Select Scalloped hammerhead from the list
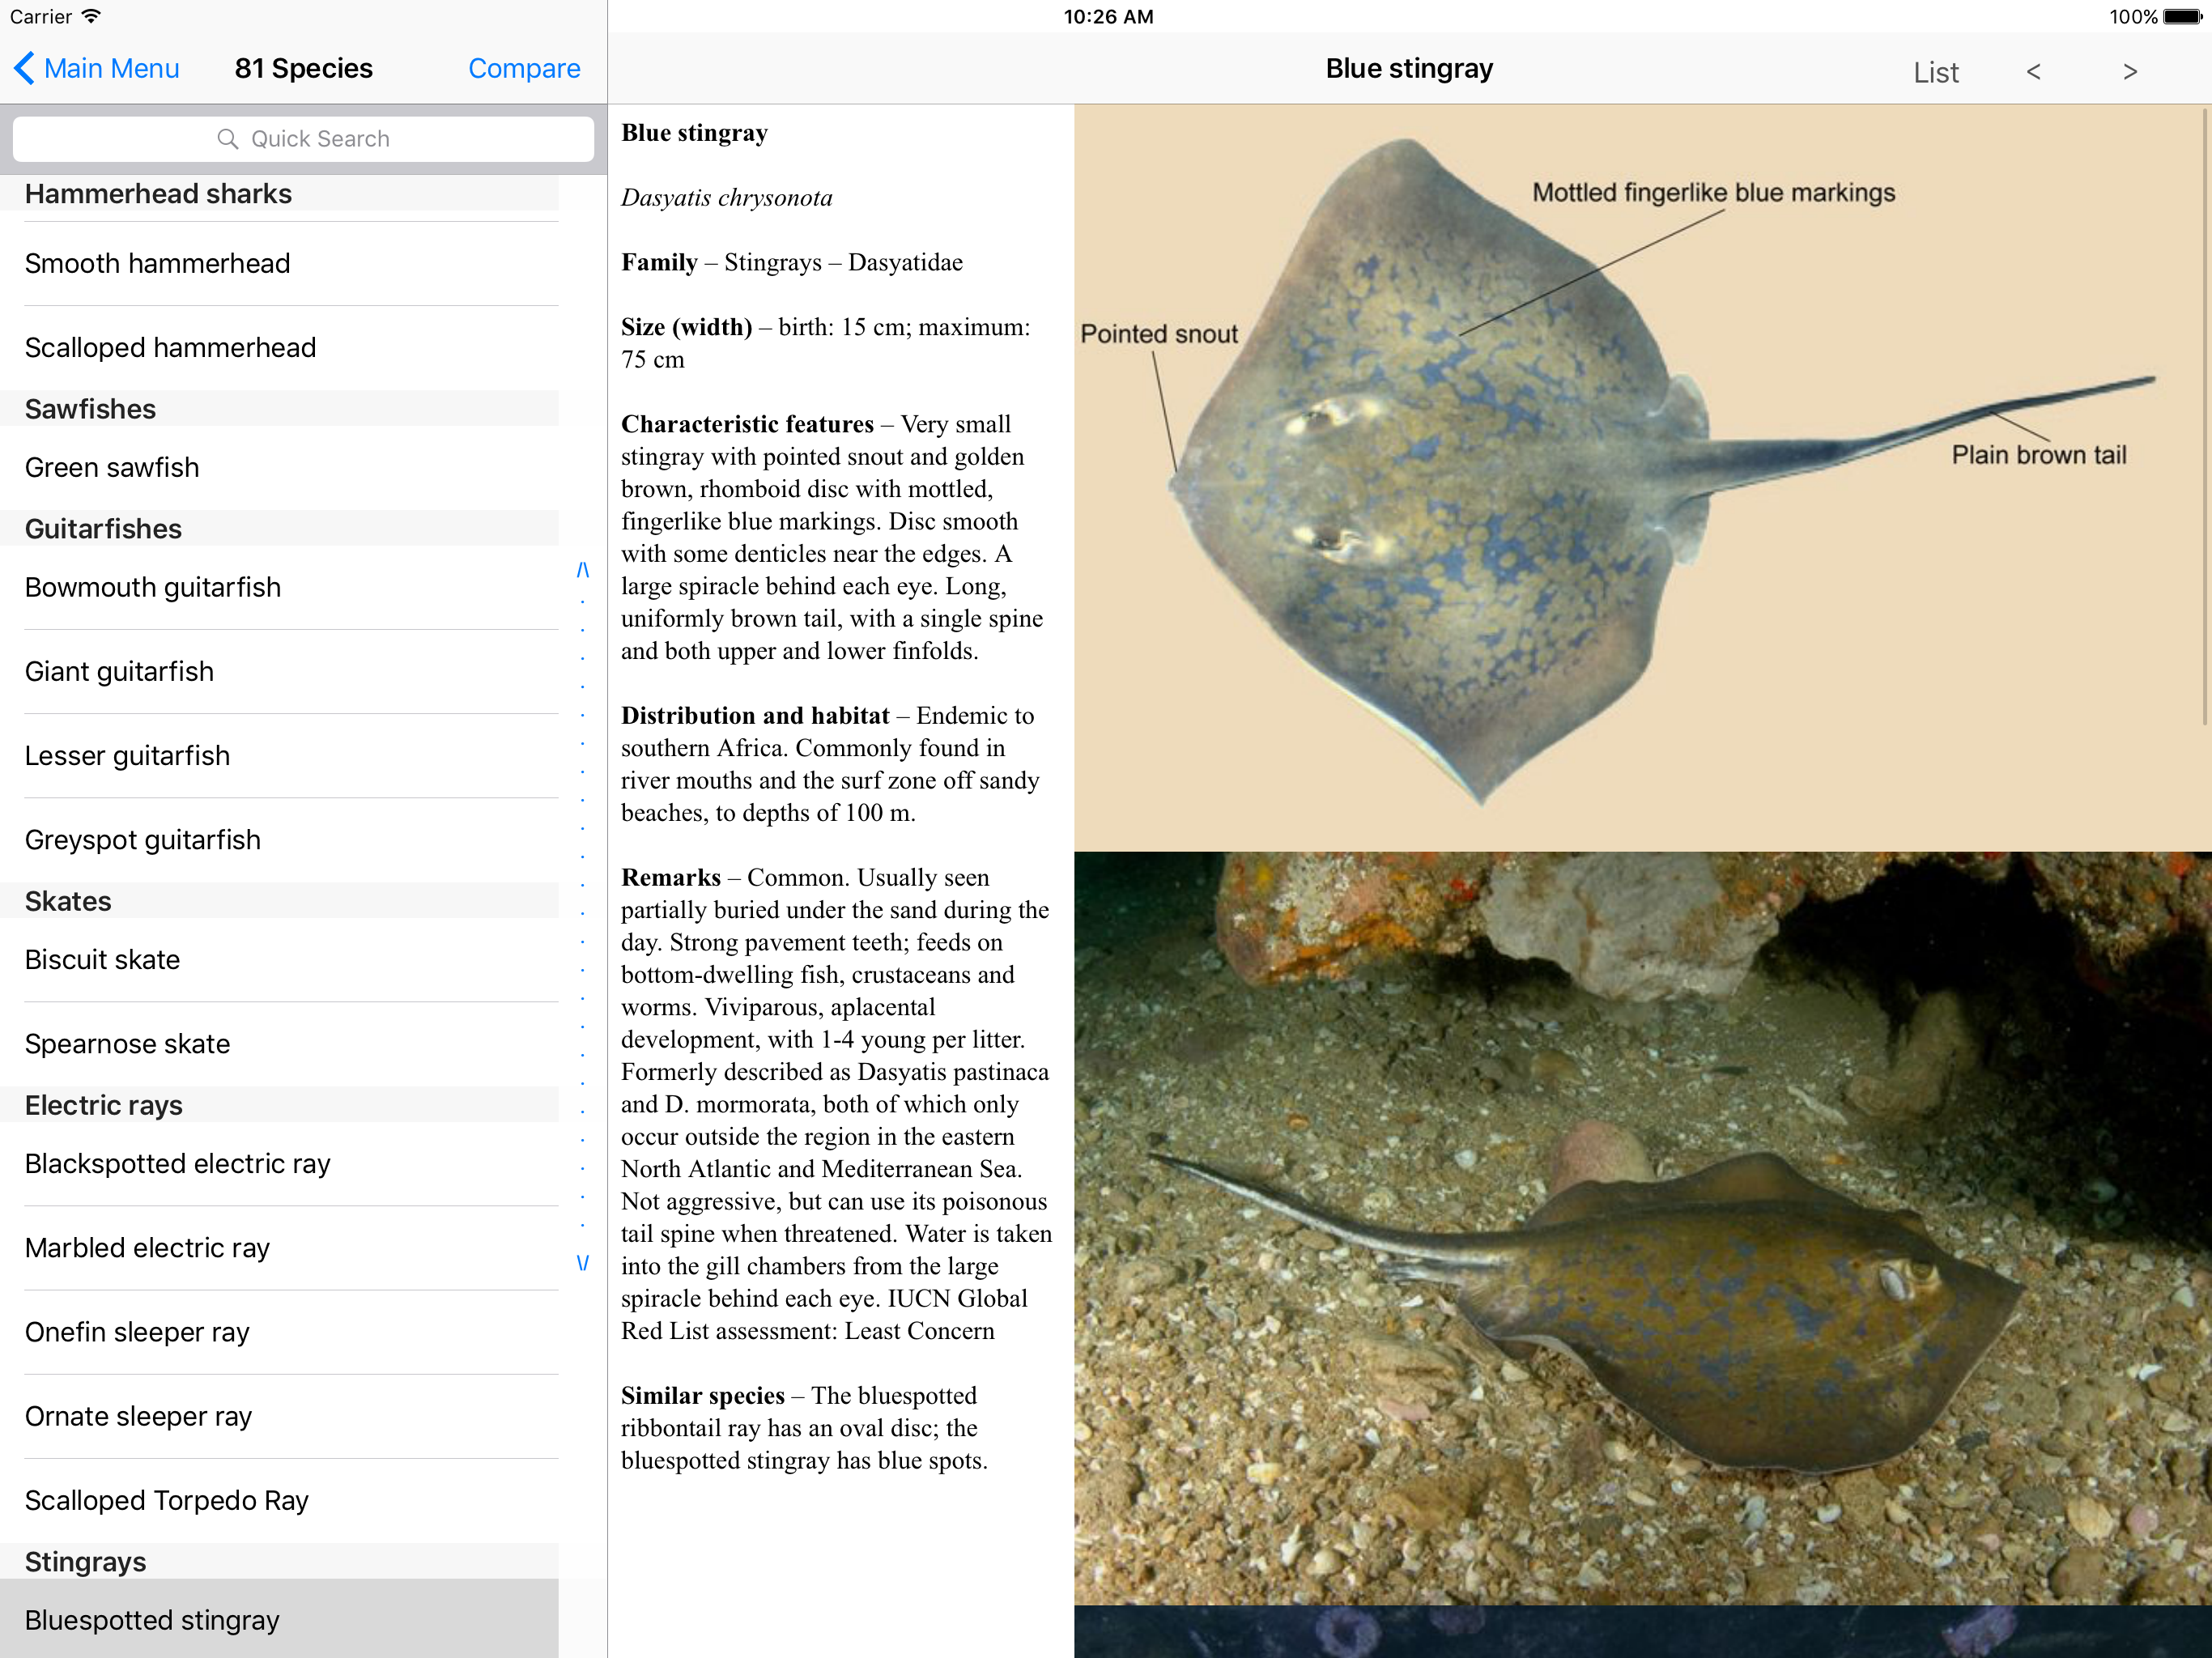 pos(279,348)
